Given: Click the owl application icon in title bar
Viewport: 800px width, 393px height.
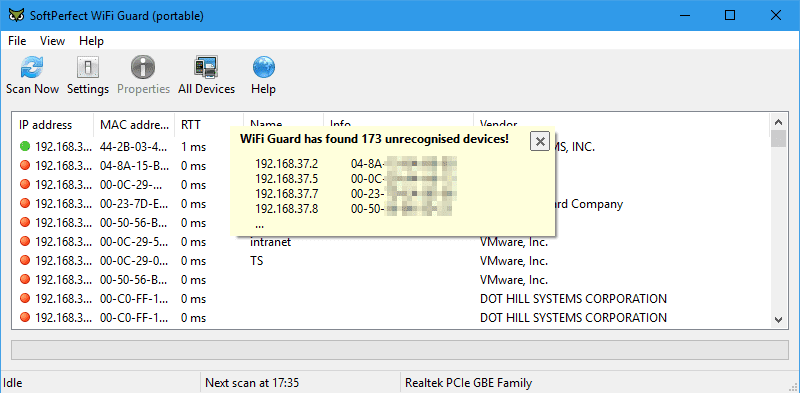Looking at the screenshot, I should click(16, 15).
